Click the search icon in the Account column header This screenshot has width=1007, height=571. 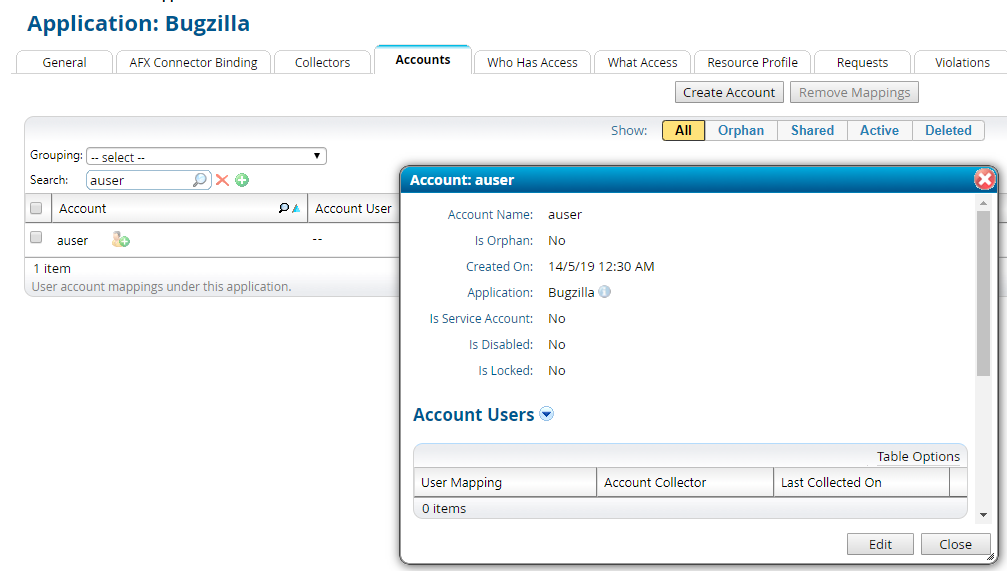point(284,209)
